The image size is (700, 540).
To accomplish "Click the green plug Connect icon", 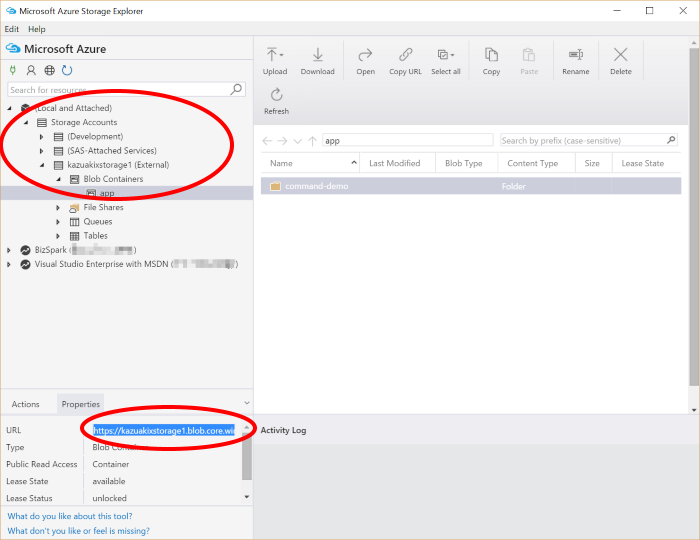I will click(13, 70).
